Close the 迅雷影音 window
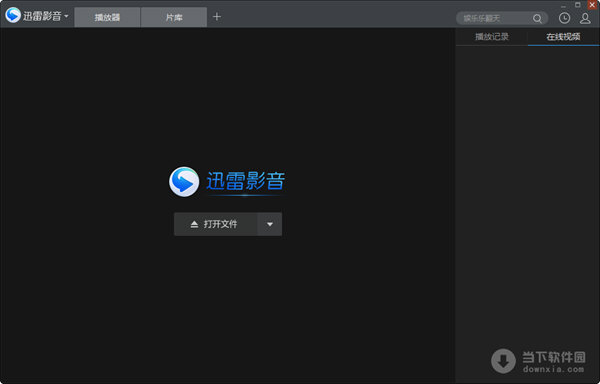The image size is (600, 384). 592,5
